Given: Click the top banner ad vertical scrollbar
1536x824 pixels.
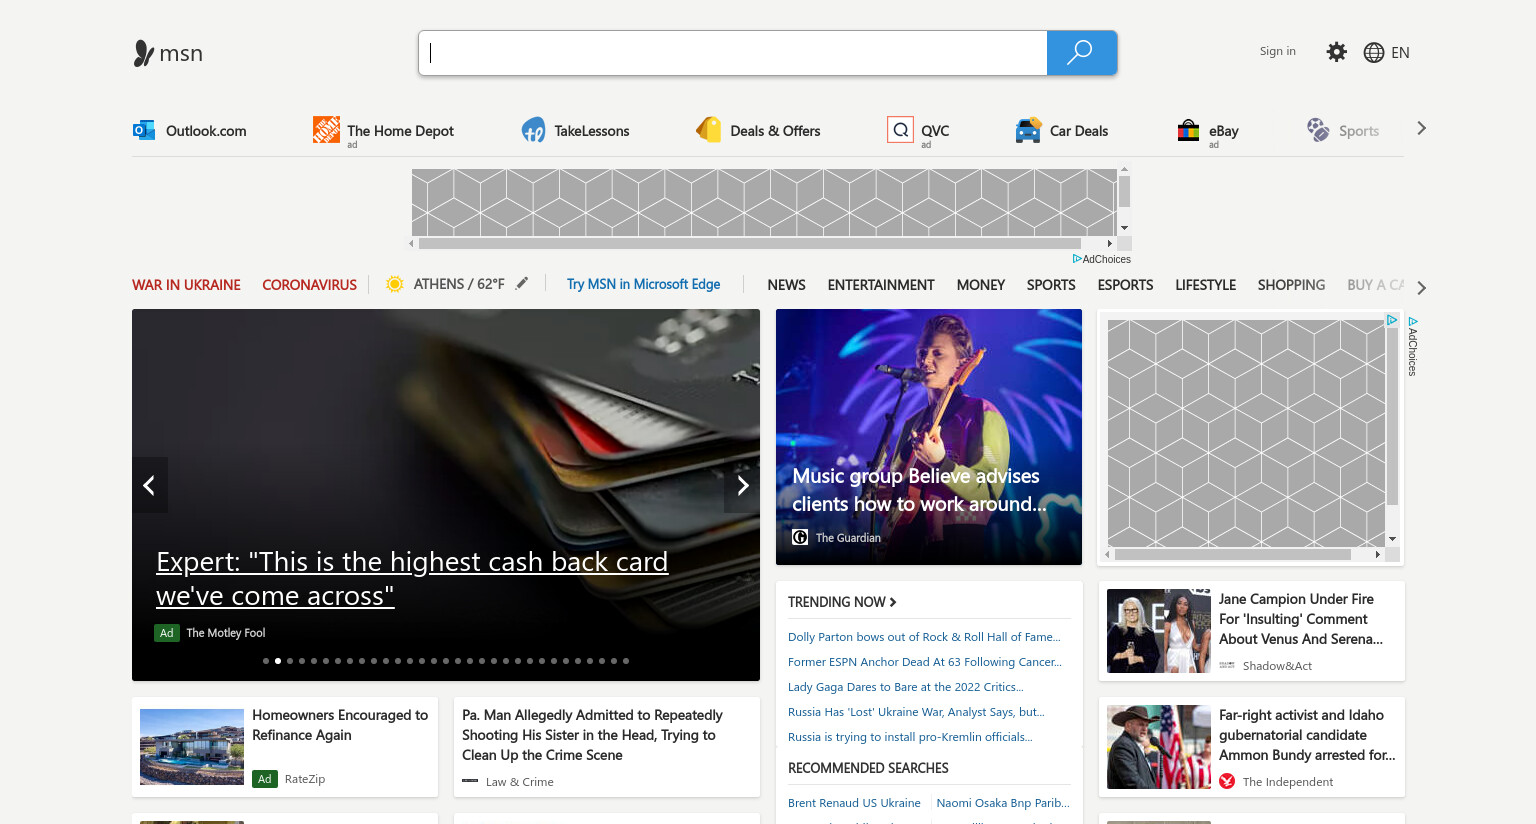Looking at the screenshot, I should pos(1124,190).
